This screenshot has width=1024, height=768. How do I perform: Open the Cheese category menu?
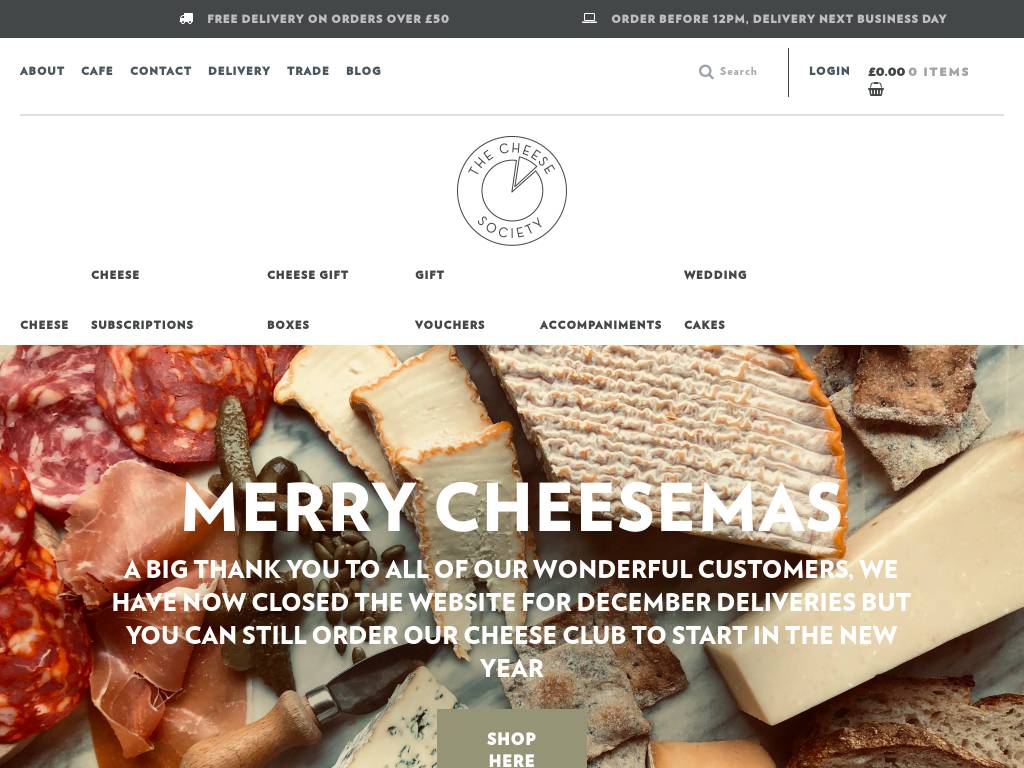click(x=44, y=325)
